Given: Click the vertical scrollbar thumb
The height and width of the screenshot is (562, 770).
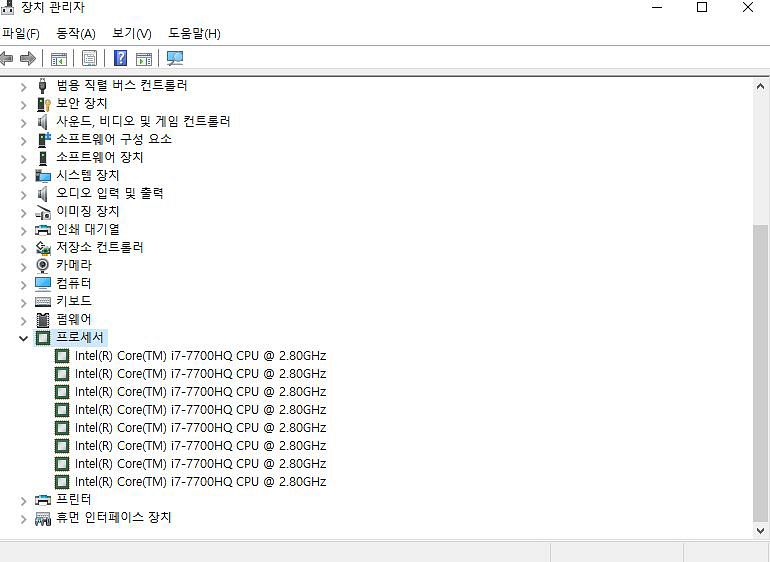Looking at the screenshot, I should 760,373.
